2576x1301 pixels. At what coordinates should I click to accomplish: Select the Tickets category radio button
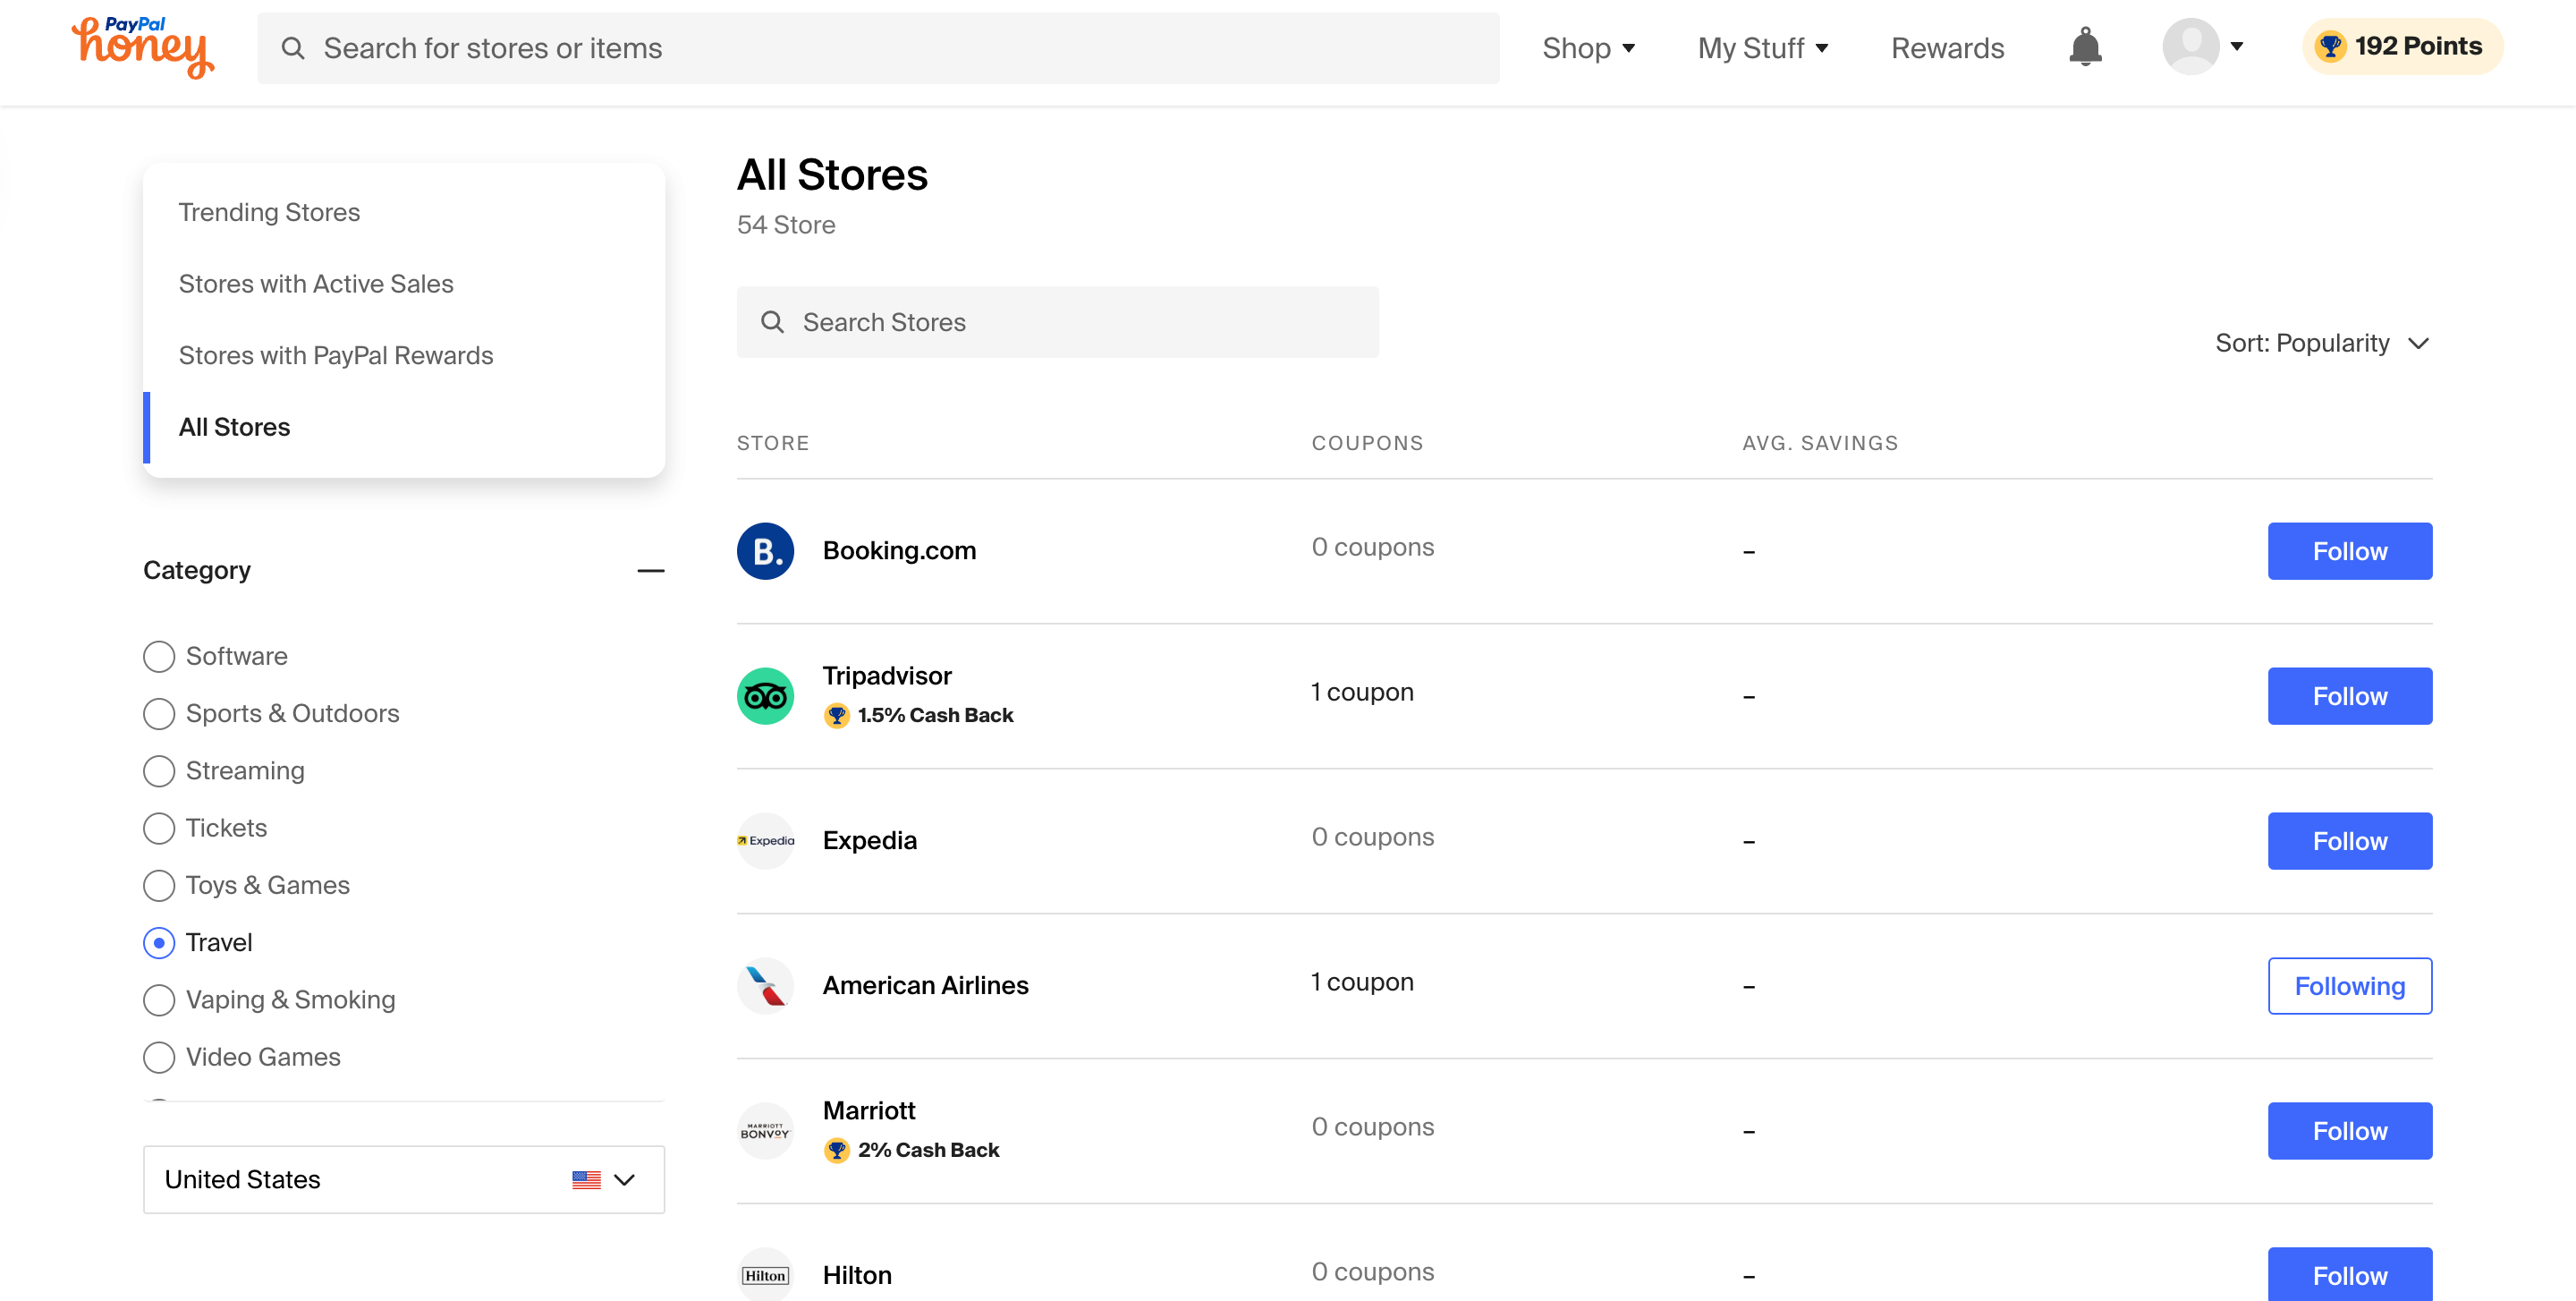[159, 829]
